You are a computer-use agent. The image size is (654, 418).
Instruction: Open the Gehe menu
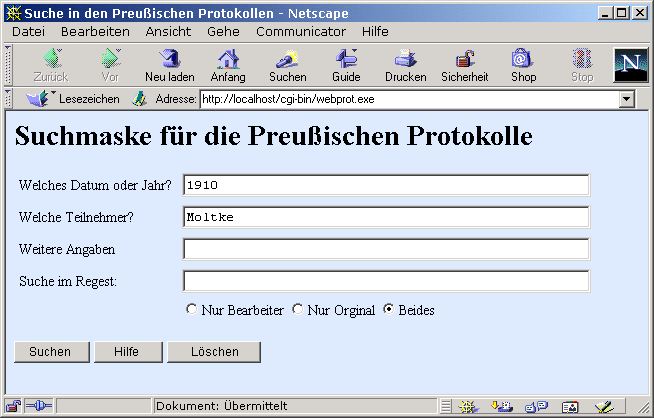(x=223, y=32)
